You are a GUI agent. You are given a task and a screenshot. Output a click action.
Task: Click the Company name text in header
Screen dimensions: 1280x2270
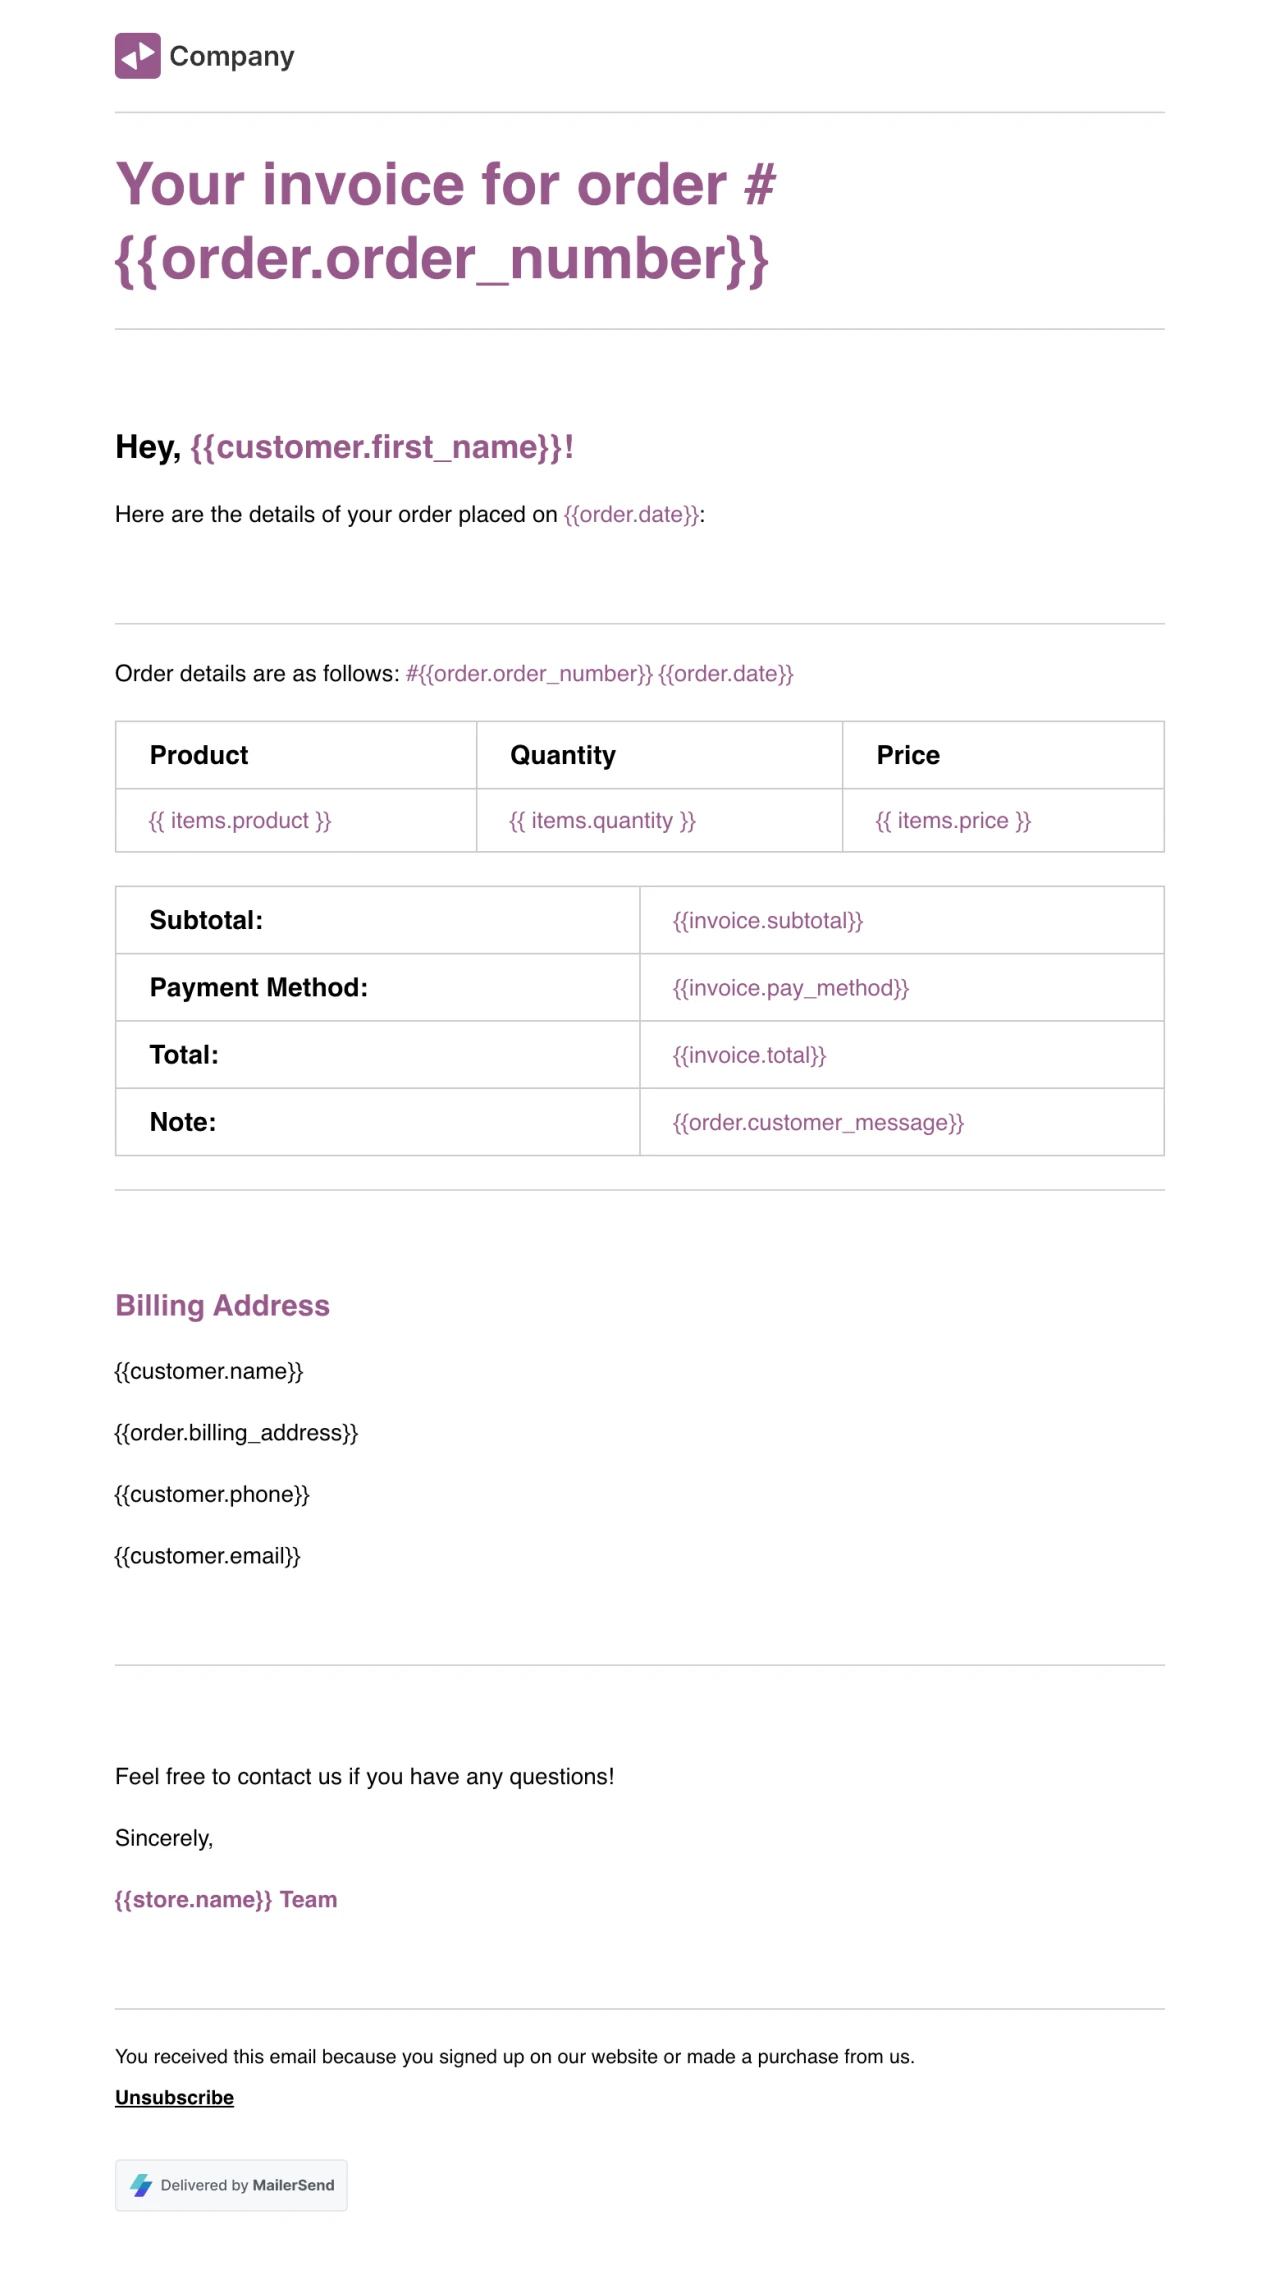tap(232, 56)
